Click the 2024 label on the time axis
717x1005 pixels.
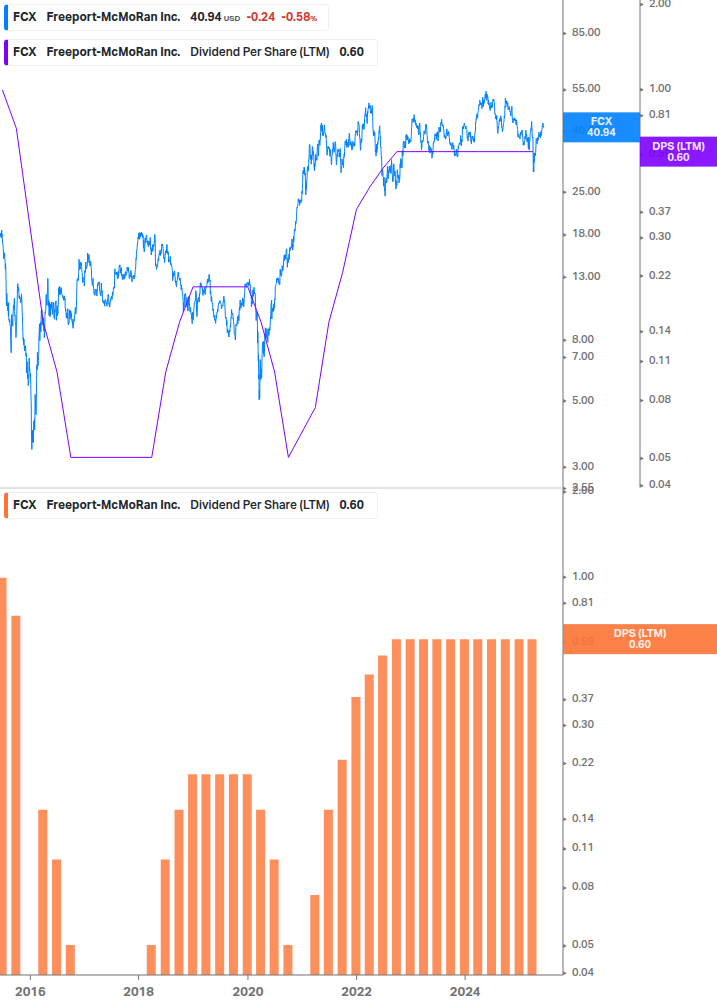point(465,992)
